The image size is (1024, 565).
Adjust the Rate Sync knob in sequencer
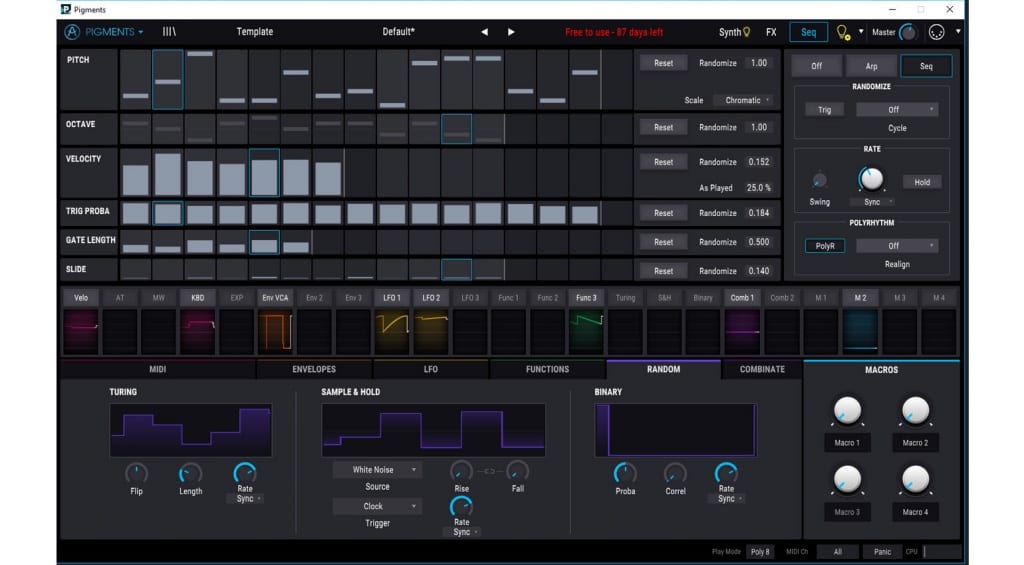tap(871, 178)
